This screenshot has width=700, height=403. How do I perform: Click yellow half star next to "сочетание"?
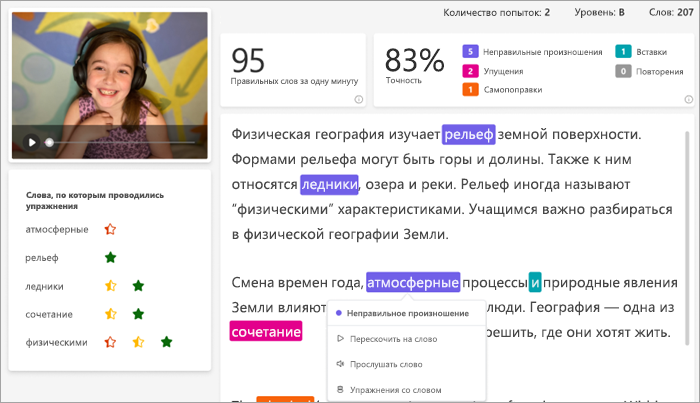[110, 314]
